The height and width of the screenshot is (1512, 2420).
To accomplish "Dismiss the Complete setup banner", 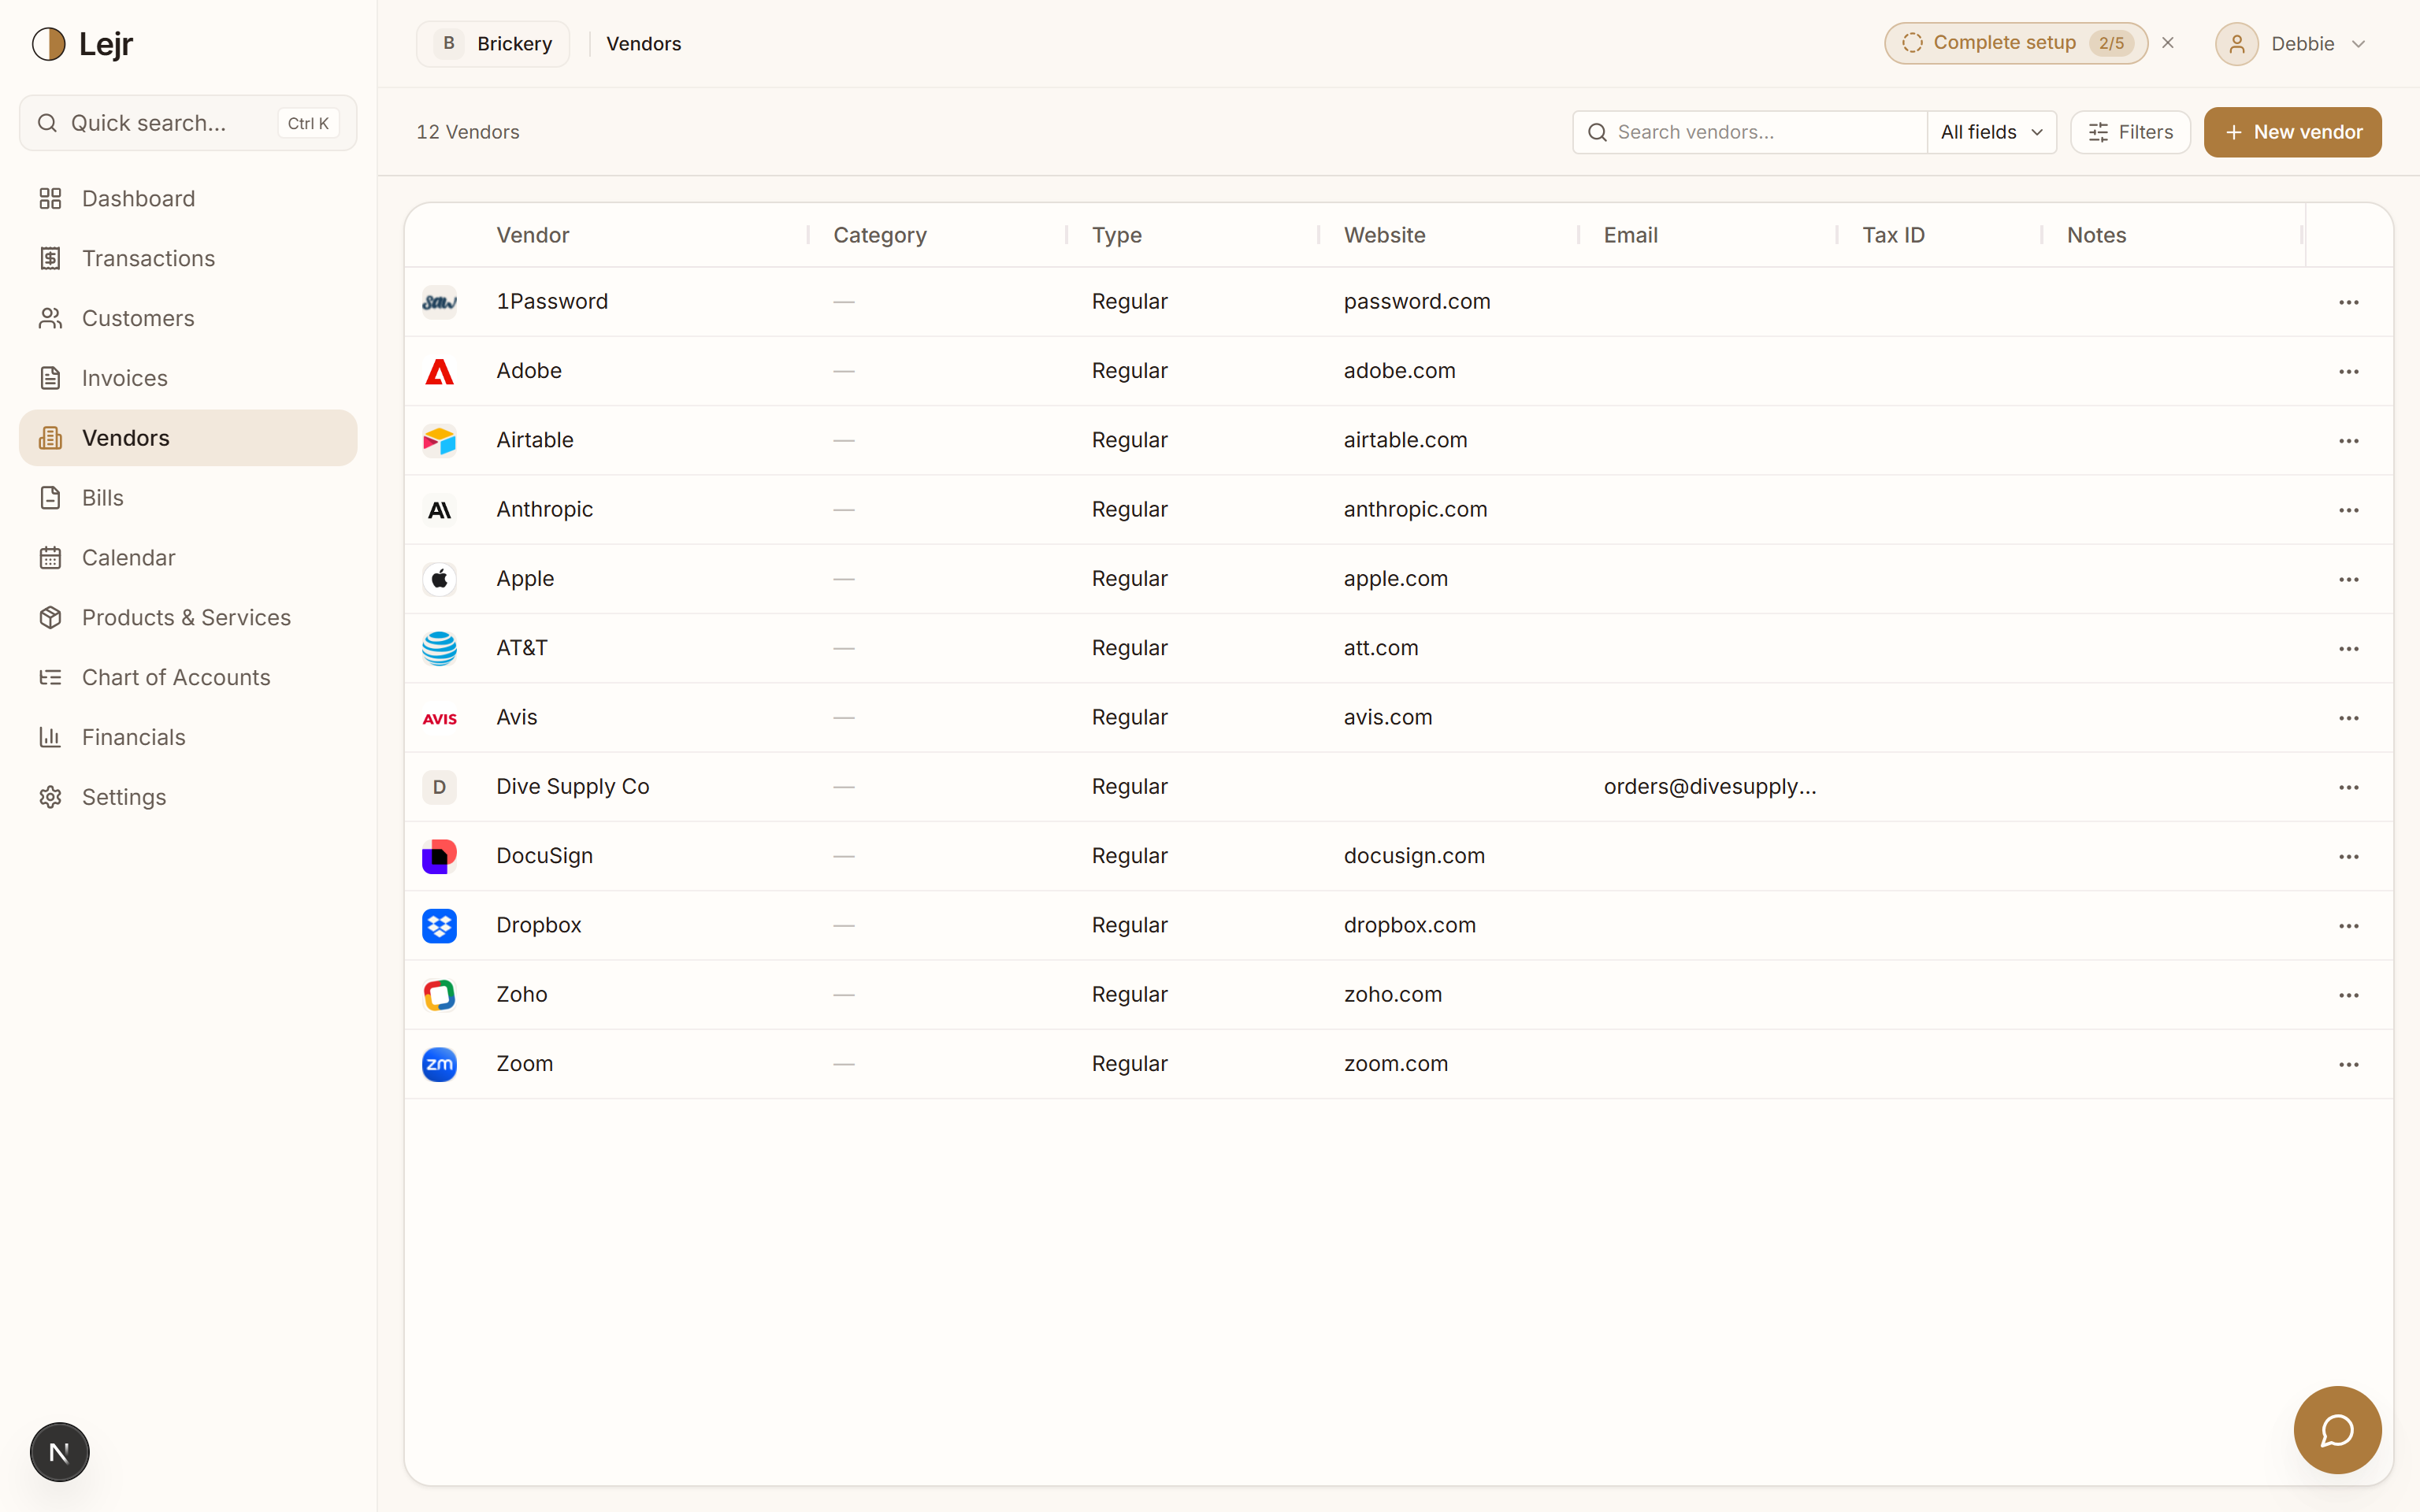I will click(2168, 43).
